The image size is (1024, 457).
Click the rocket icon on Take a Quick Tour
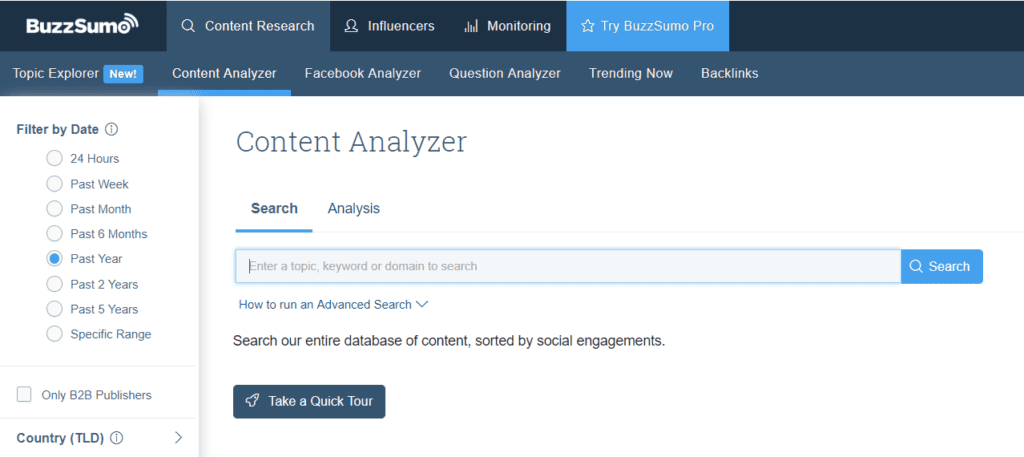click(252, 401)
